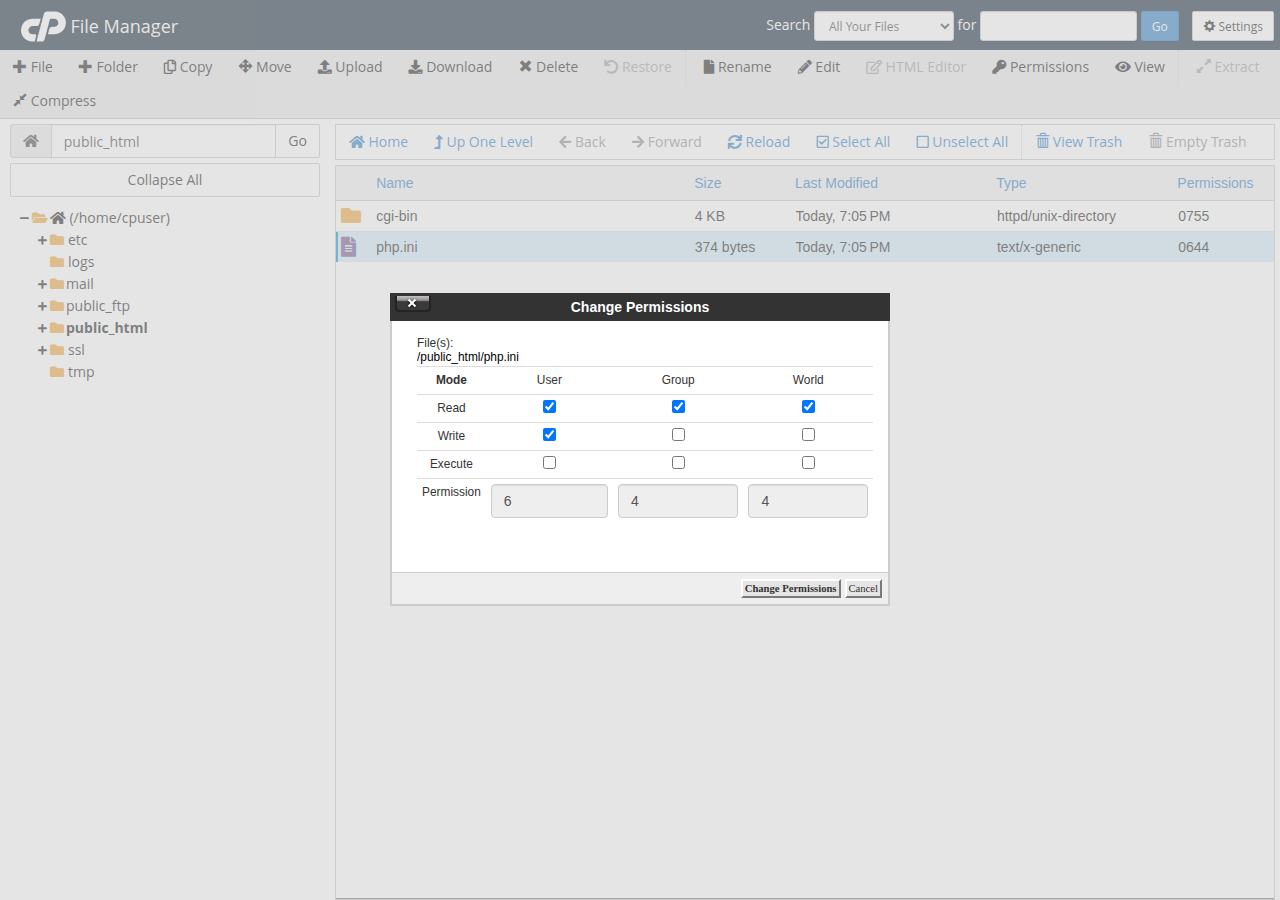Click the search text input field

coord(1058,26)
